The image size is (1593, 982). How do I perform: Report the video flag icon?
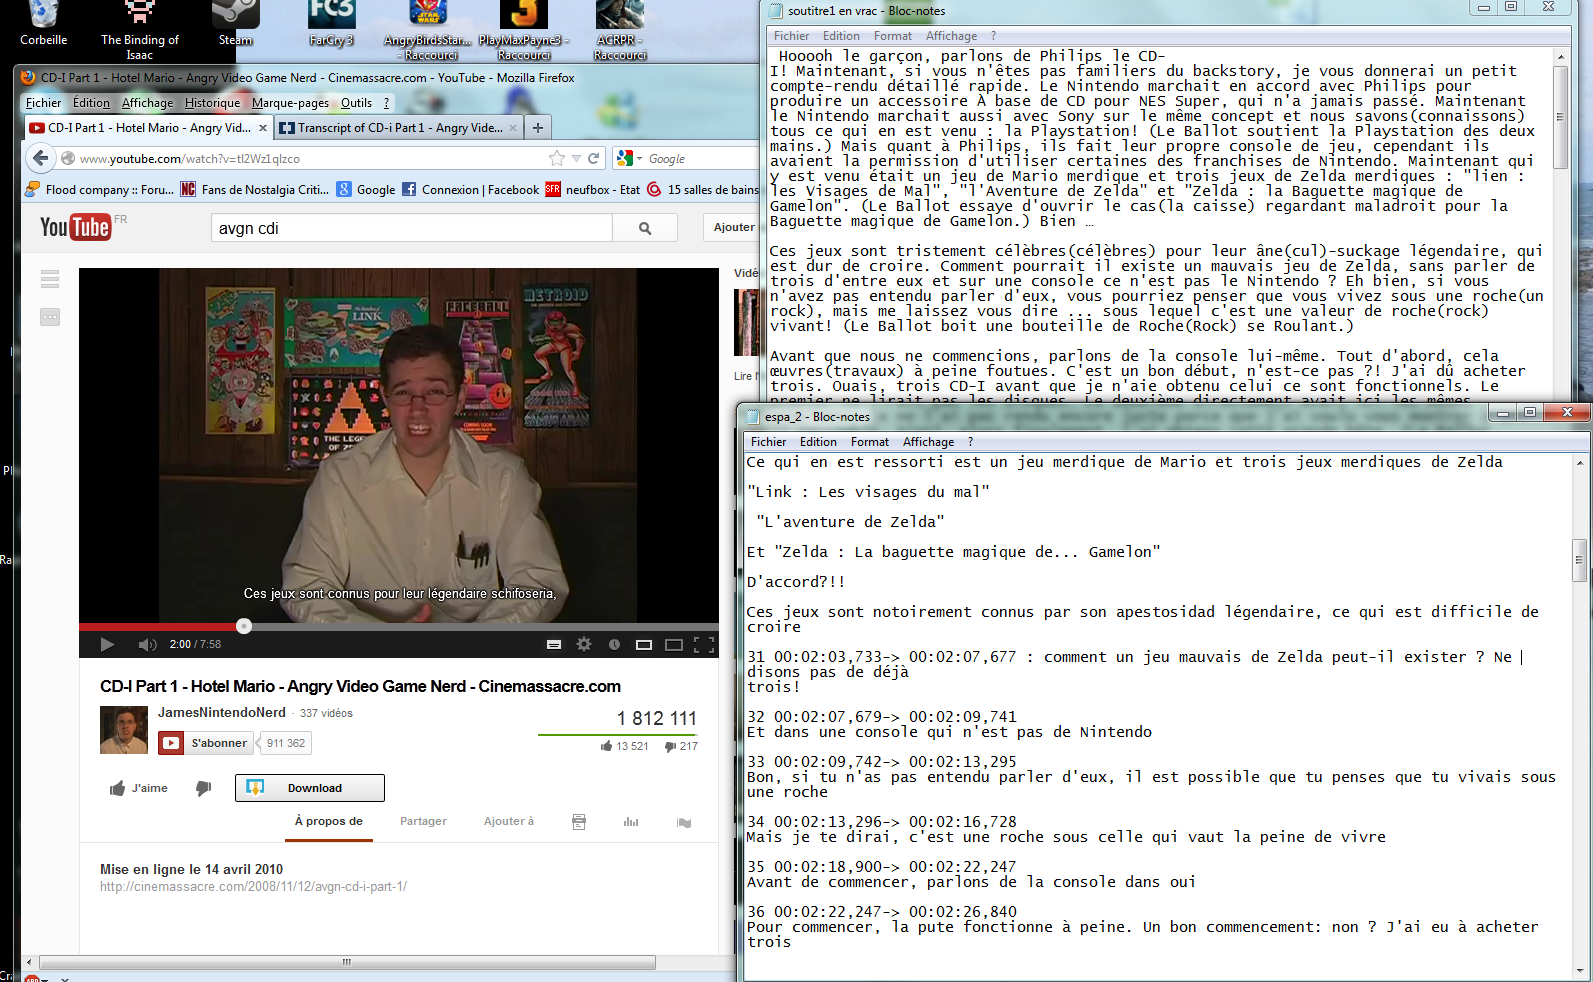pos(684,822)
